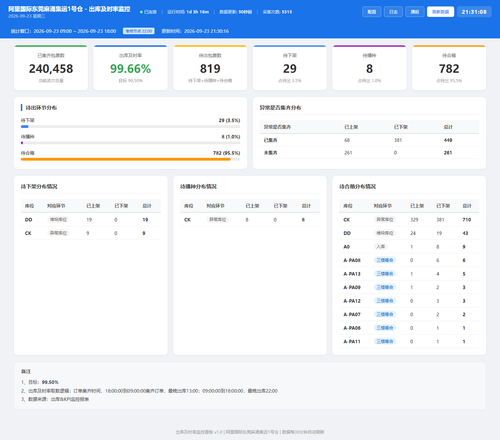This screenshot has width=500, height=440.
Task: Click the blue tag in A-PA09 row
Action: pos(385,287)
